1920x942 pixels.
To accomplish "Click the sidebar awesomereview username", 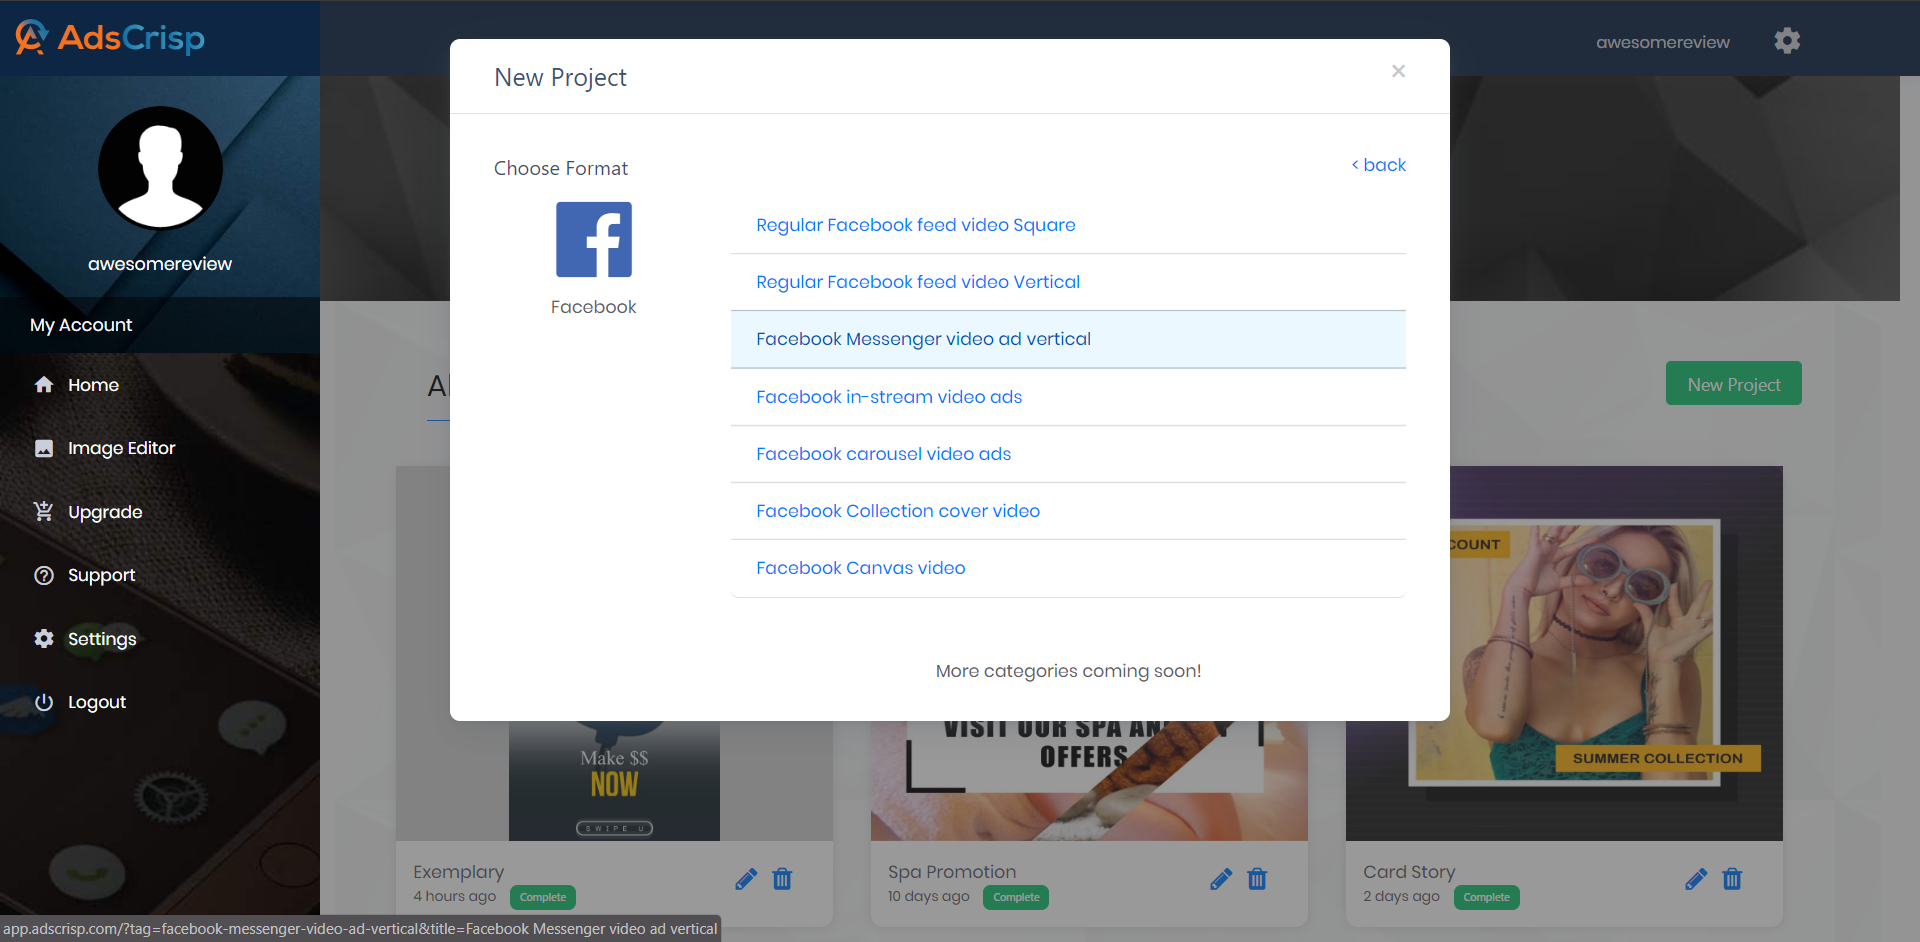I will point(160,264).
